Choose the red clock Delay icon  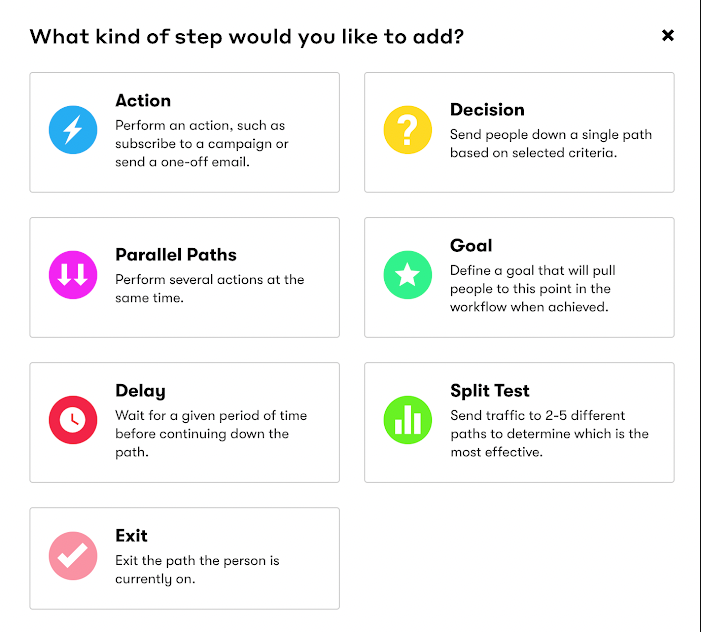(x=73, y=420)
